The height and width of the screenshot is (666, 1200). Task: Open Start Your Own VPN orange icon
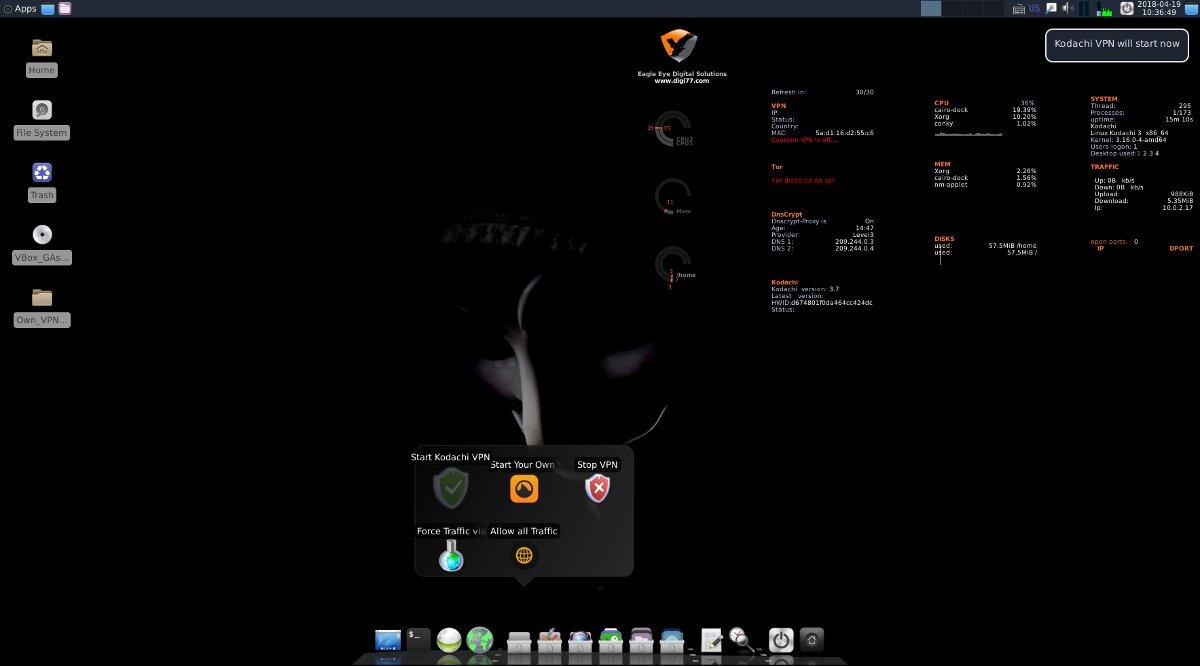pyautogui.click(x=523, y=489)
